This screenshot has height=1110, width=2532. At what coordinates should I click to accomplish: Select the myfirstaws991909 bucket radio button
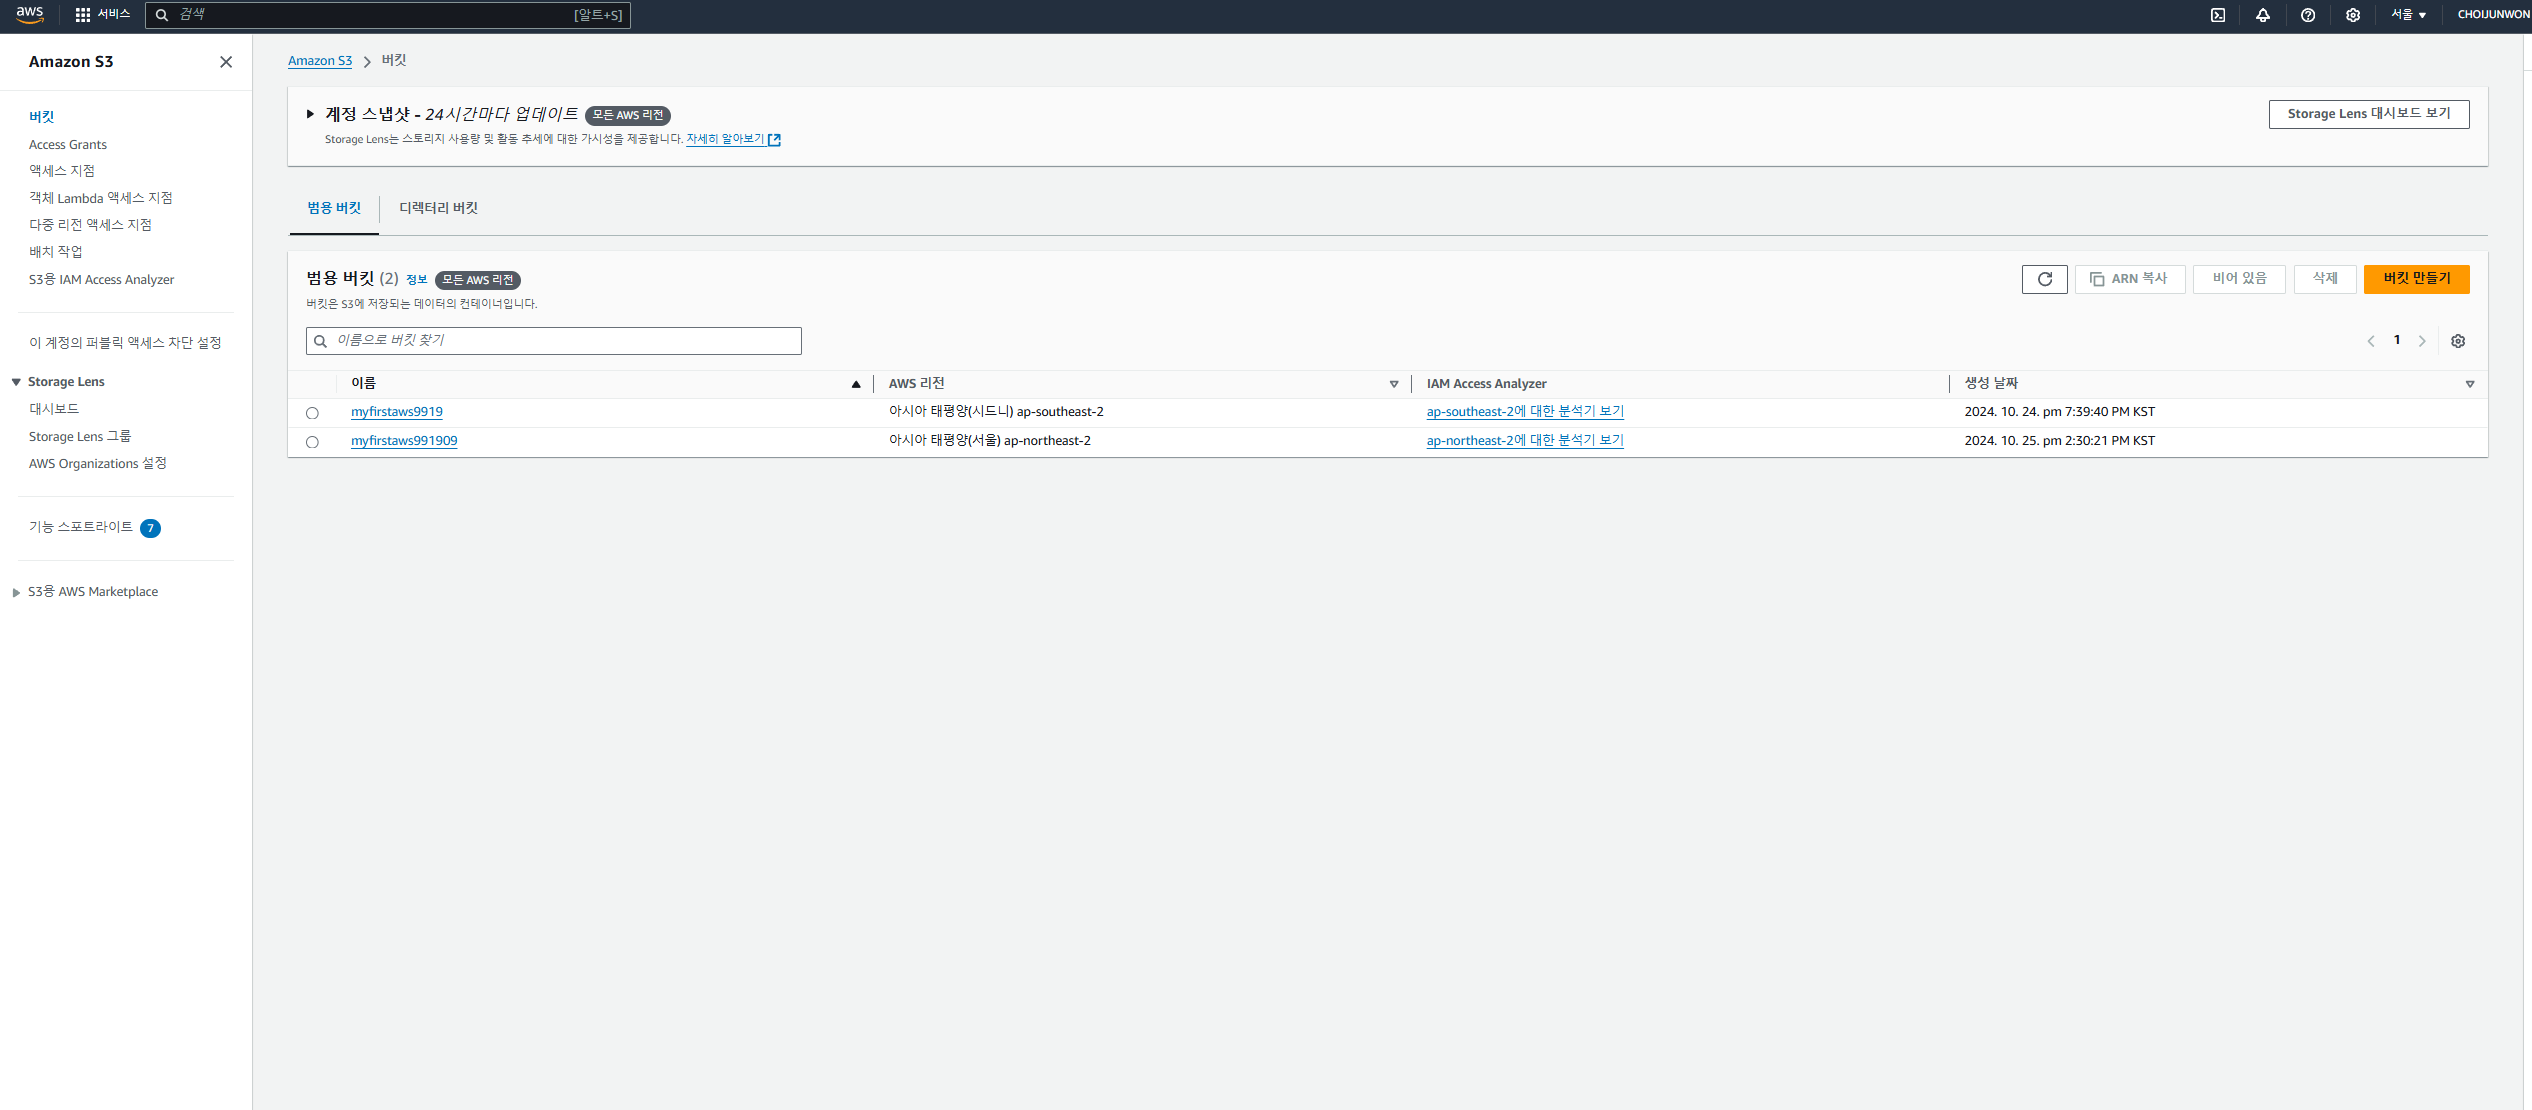point(312,442)
